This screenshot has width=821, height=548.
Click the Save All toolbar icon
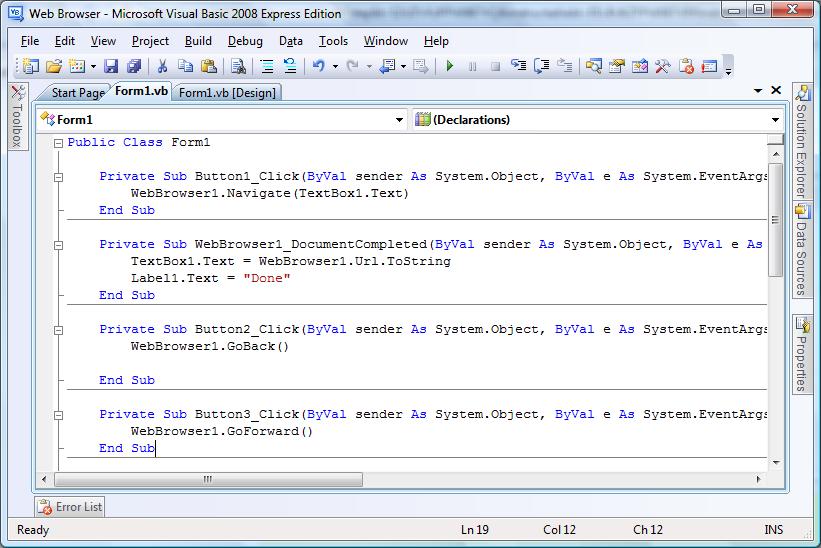134,66
